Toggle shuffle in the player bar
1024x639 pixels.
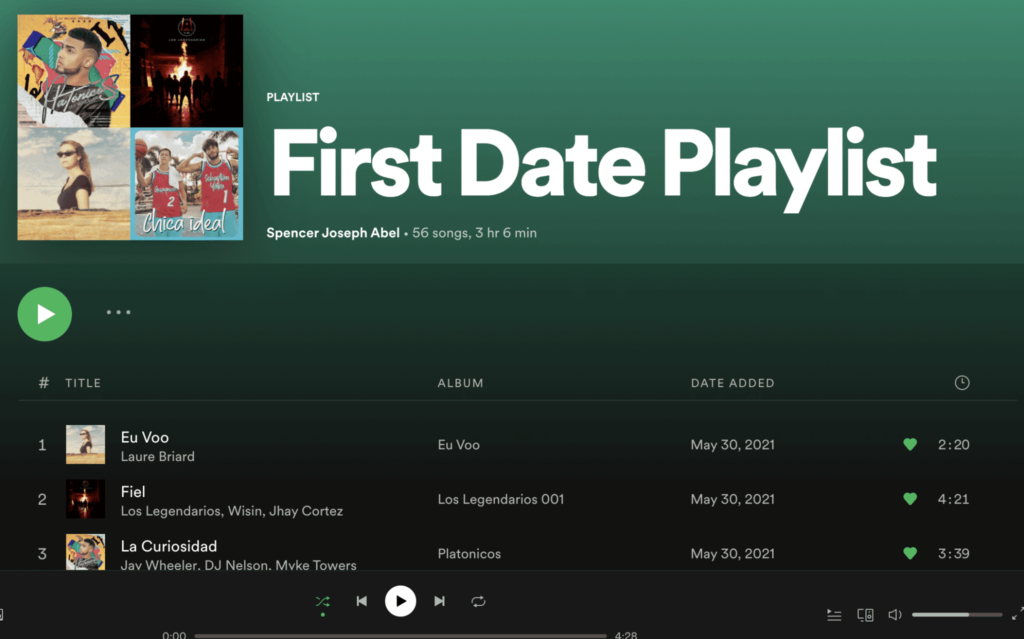click(x=323, y=601)
